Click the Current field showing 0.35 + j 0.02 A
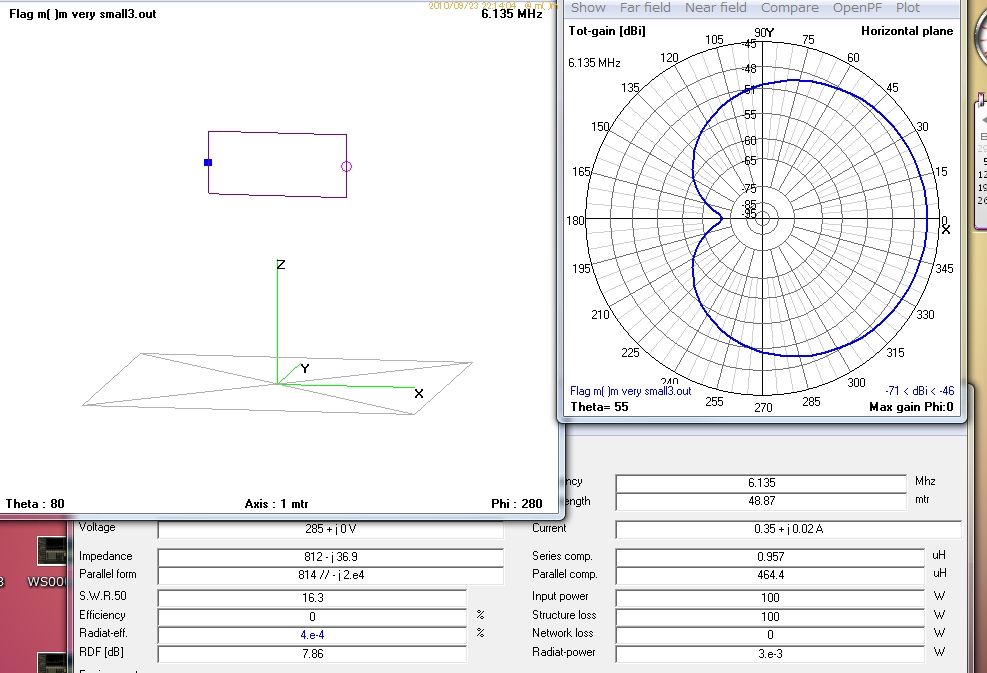The height and width of the screenshot is (673, 987). (788, 529)
